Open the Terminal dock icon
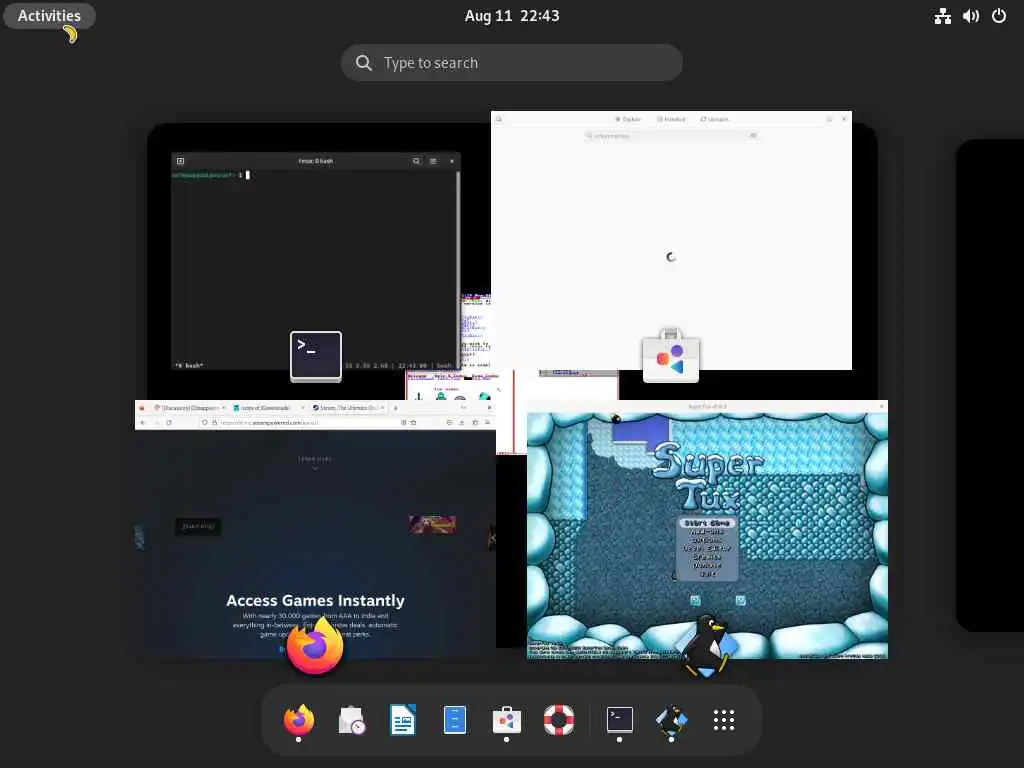 (x=619, y=720)
